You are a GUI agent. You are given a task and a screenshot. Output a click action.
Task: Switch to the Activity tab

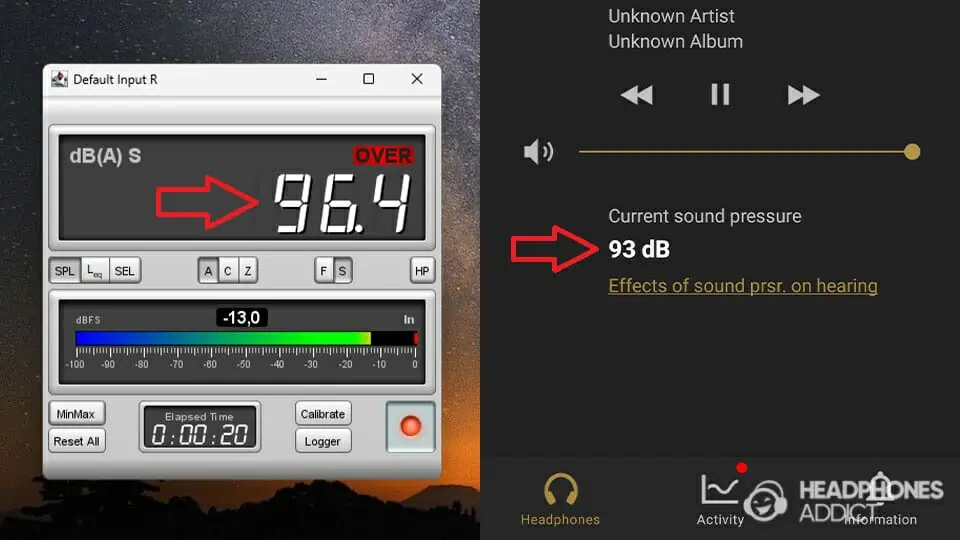721,499
